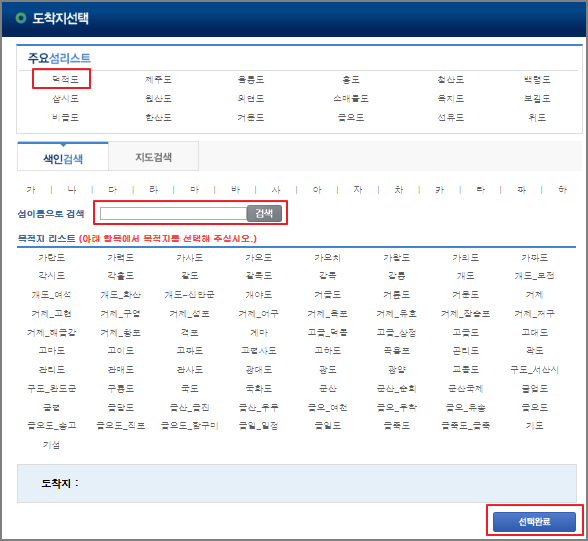Select 가사도 in the destination list
Screen dimensions: 588x541
tap(190, 258)
